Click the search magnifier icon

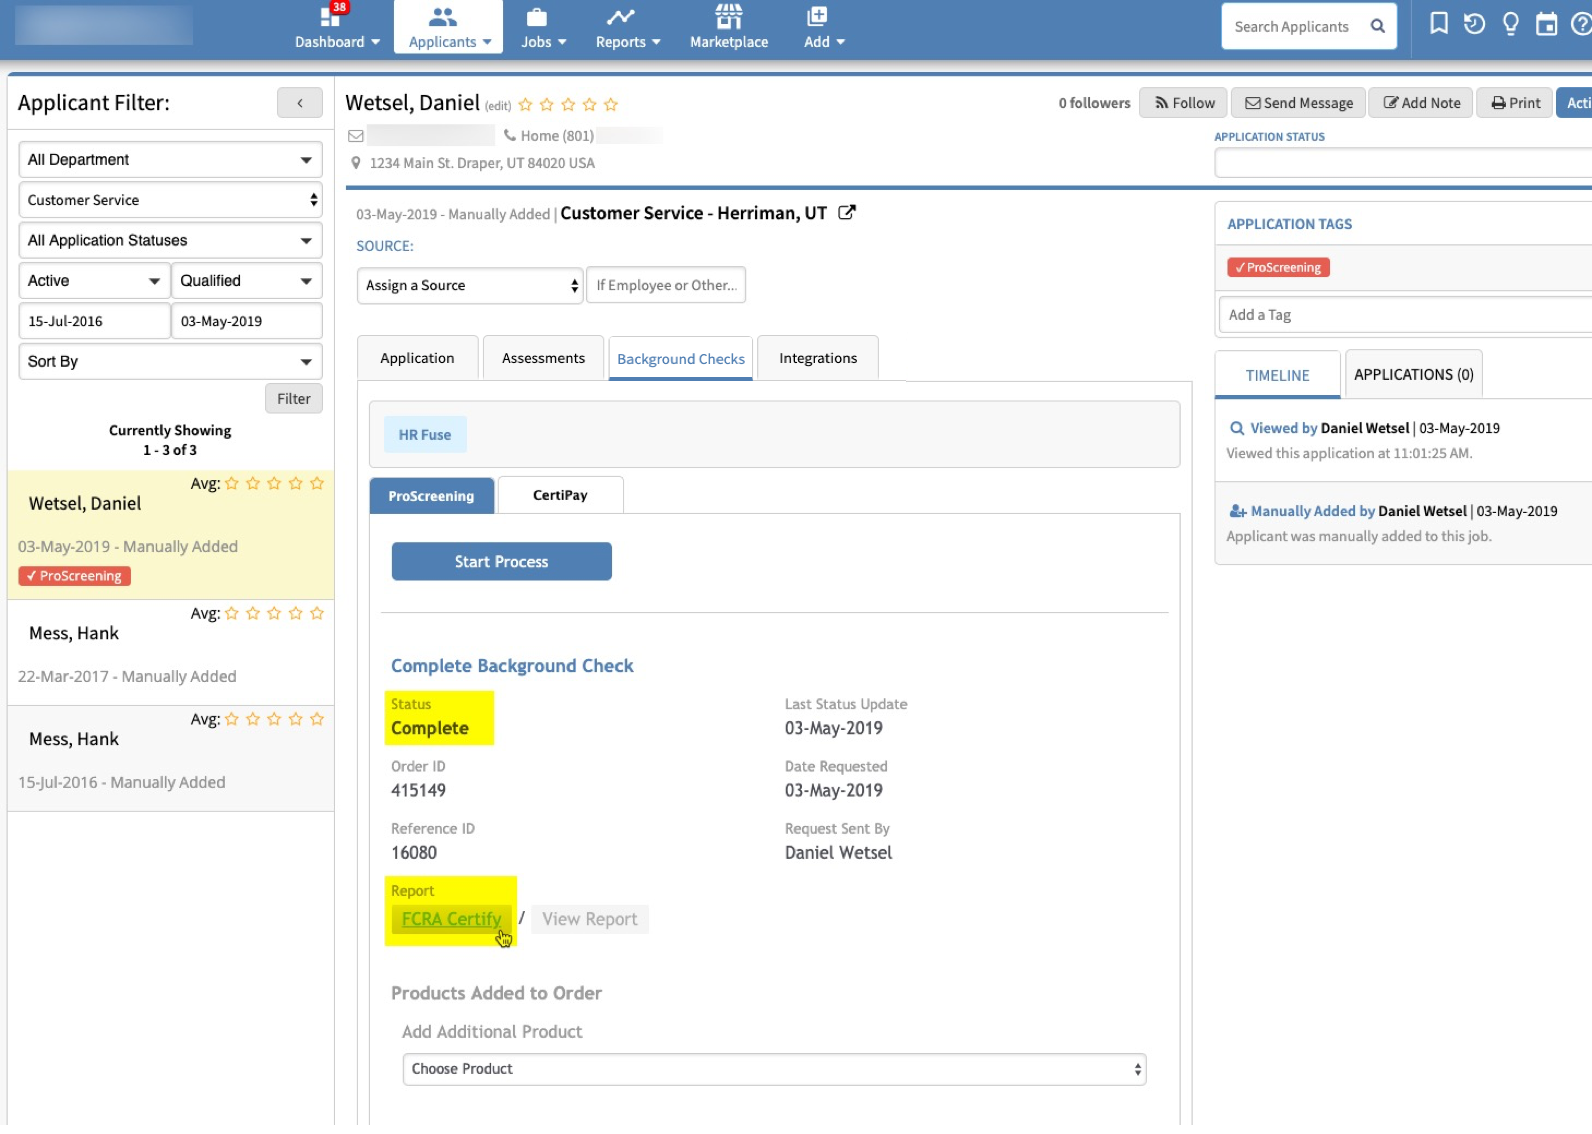[1377, 27]
